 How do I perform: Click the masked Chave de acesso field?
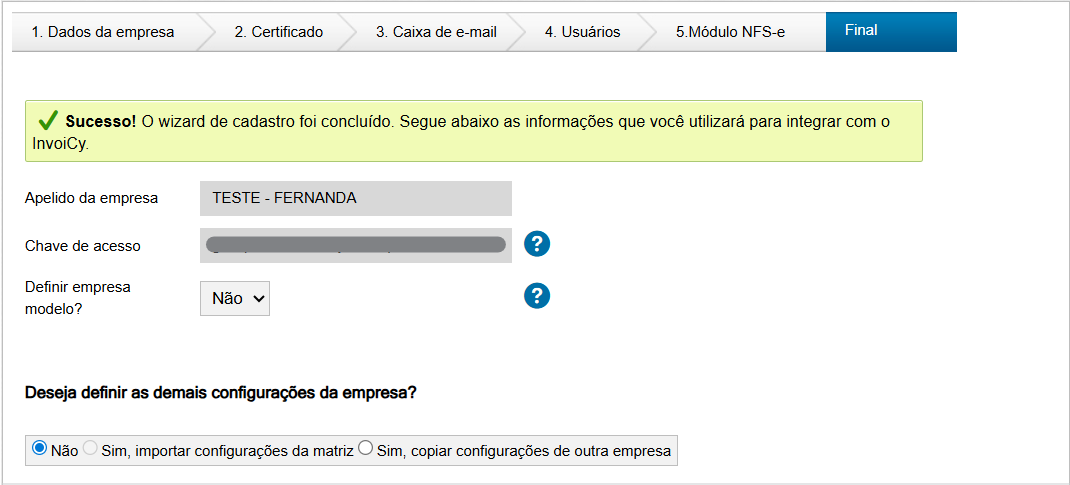coord(356,245)
